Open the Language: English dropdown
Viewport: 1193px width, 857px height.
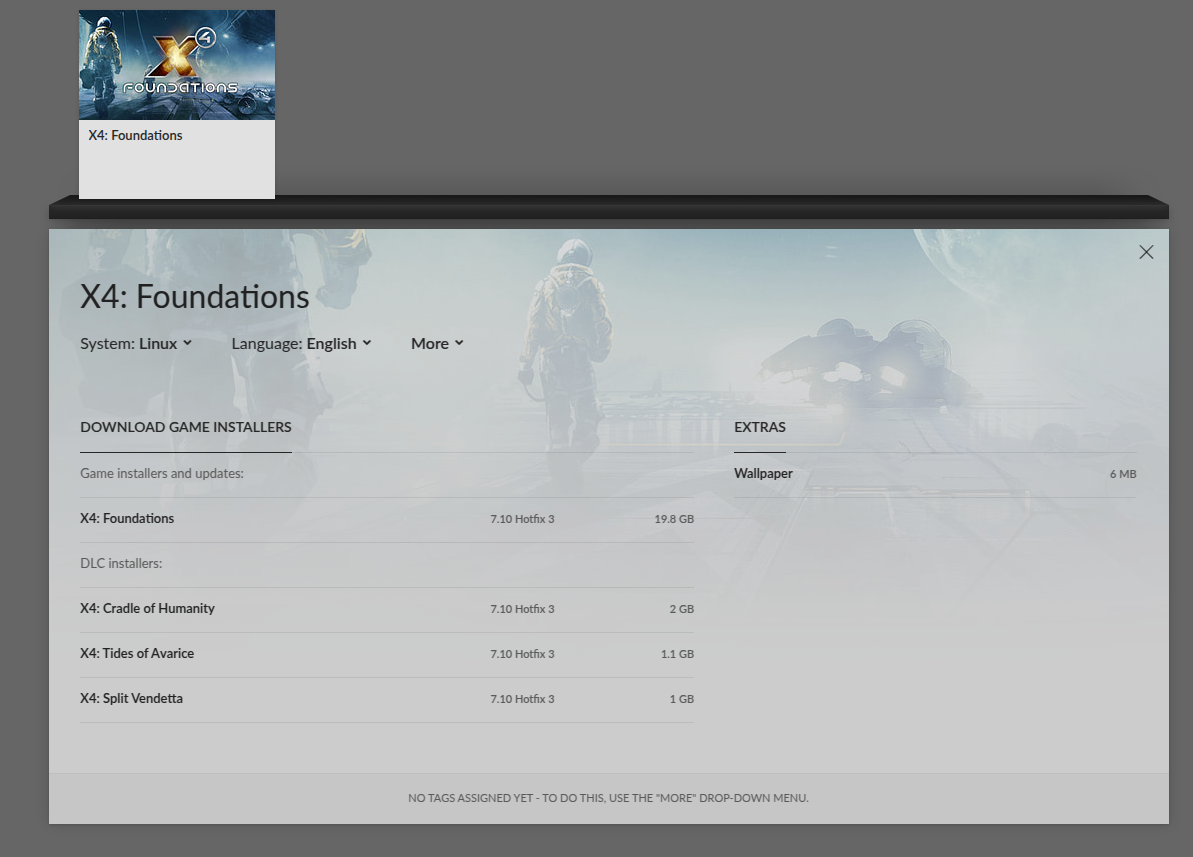[x=301, y=343]
